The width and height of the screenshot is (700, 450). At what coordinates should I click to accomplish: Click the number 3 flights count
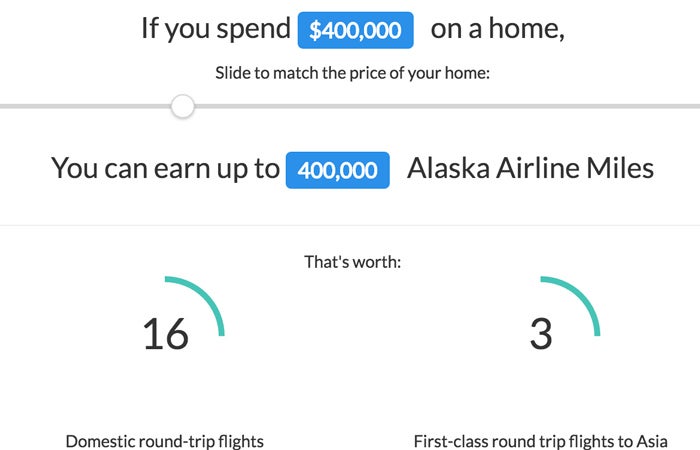click(x=541, y=334)
